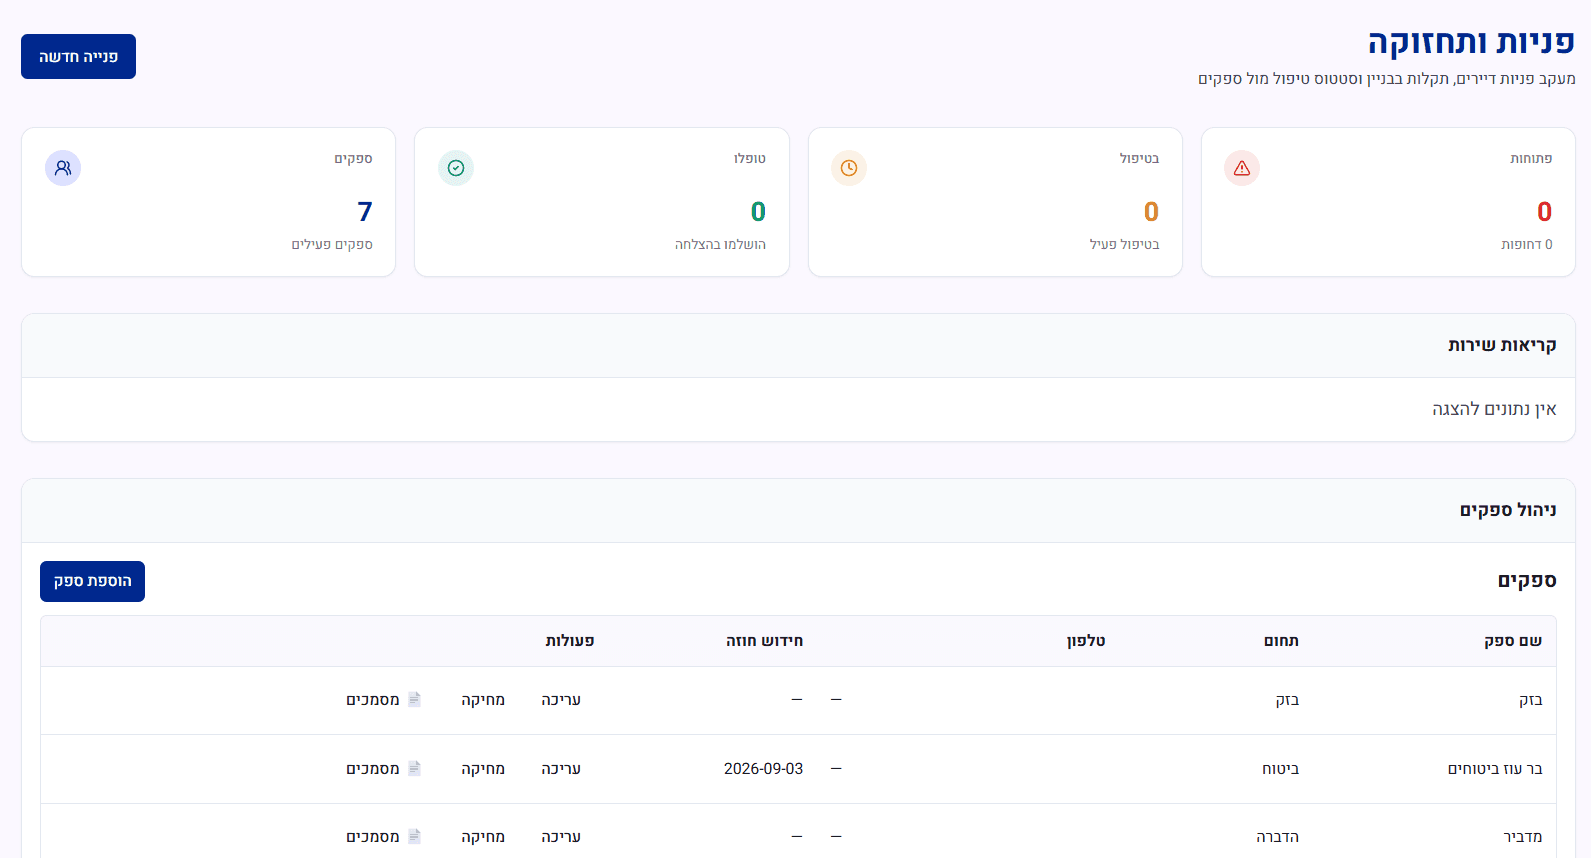The image size is (1591, 858).
Task: Click the green checkmark icon in טופלו card
Action: click(455, 168)
